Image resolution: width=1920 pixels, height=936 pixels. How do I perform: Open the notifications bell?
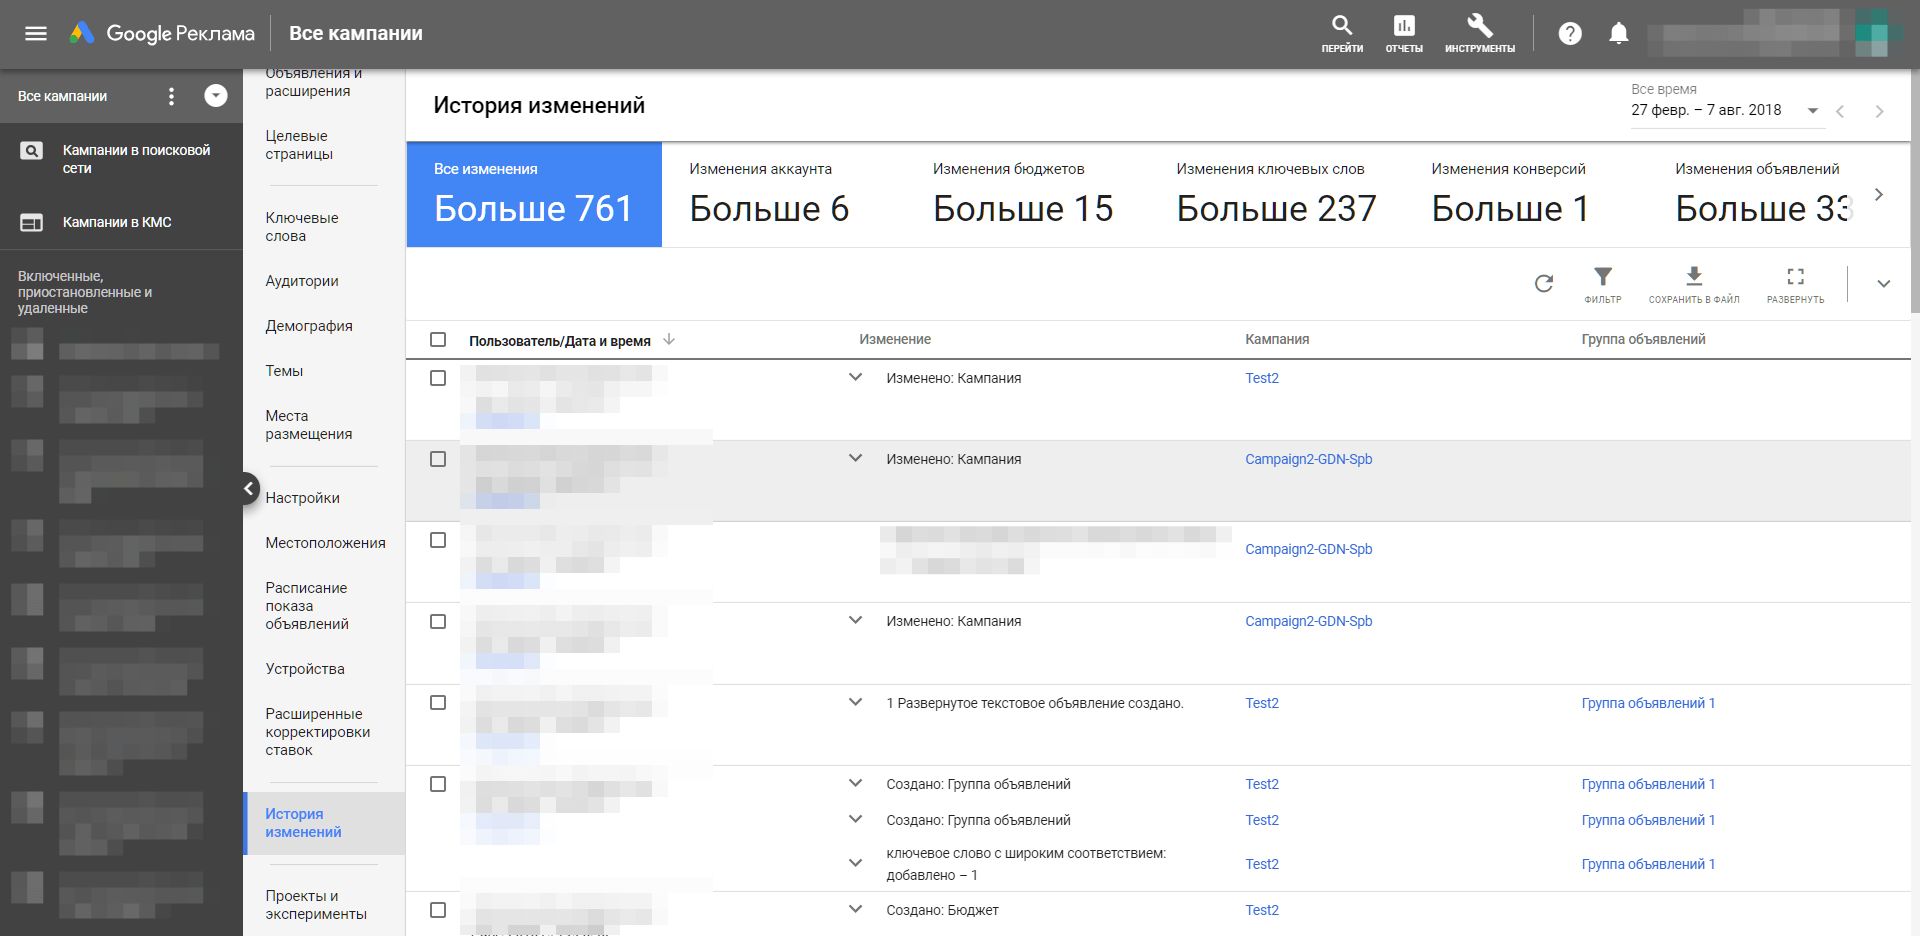pos(1618,34)
